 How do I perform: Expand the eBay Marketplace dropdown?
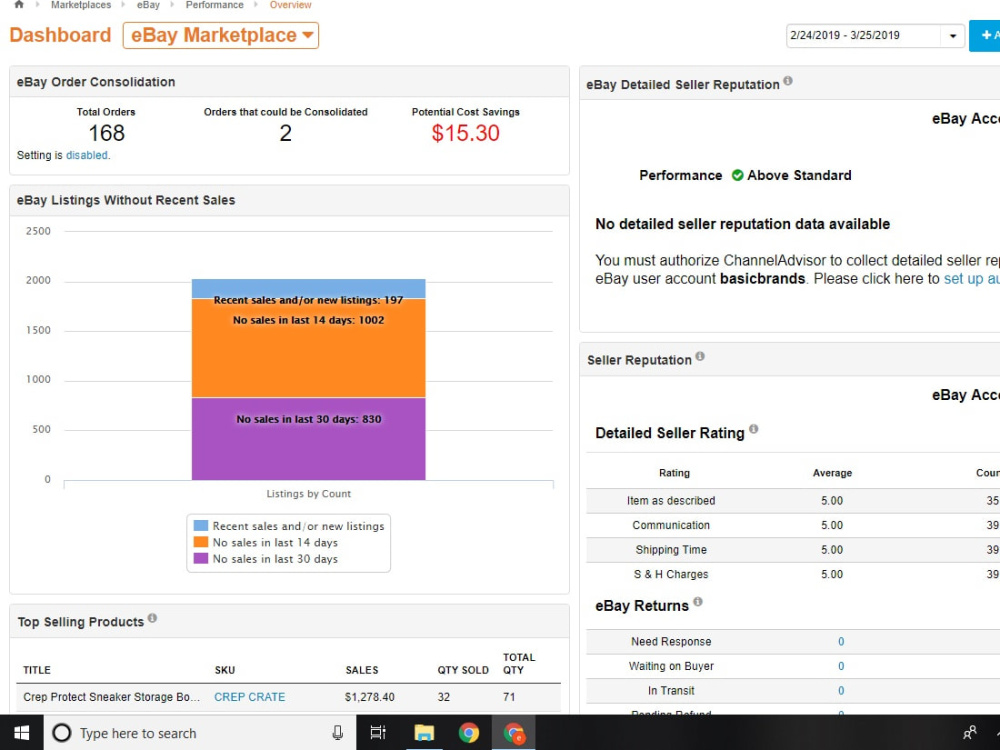coord(221,35)
